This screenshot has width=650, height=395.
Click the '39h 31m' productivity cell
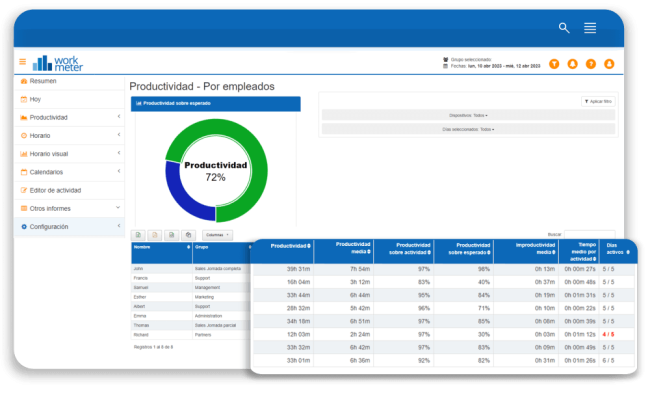click(x=298, y=269)
